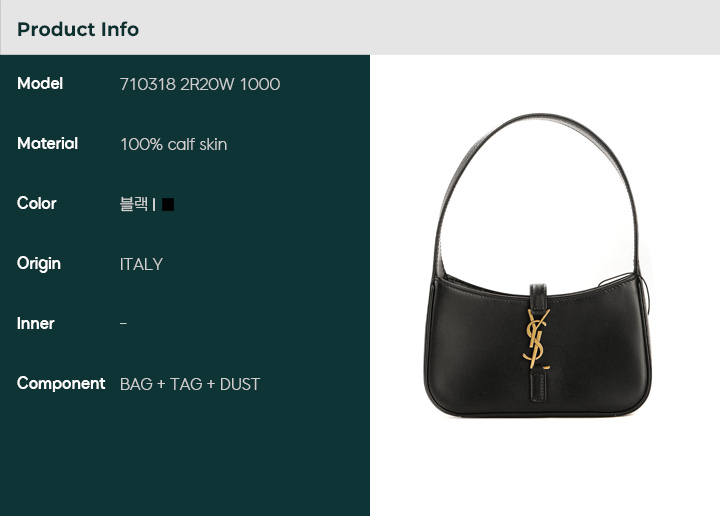Click the gray Product Info header bar
Image resolution: width=720 pixels, height=516 pixels.
point(360,28)
